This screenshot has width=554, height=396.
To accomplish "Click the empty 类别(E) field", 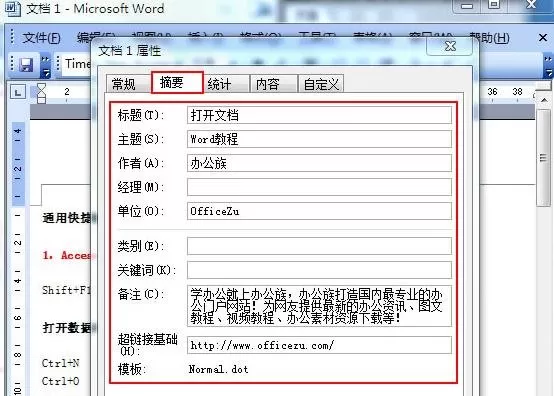I will [319, 246].
